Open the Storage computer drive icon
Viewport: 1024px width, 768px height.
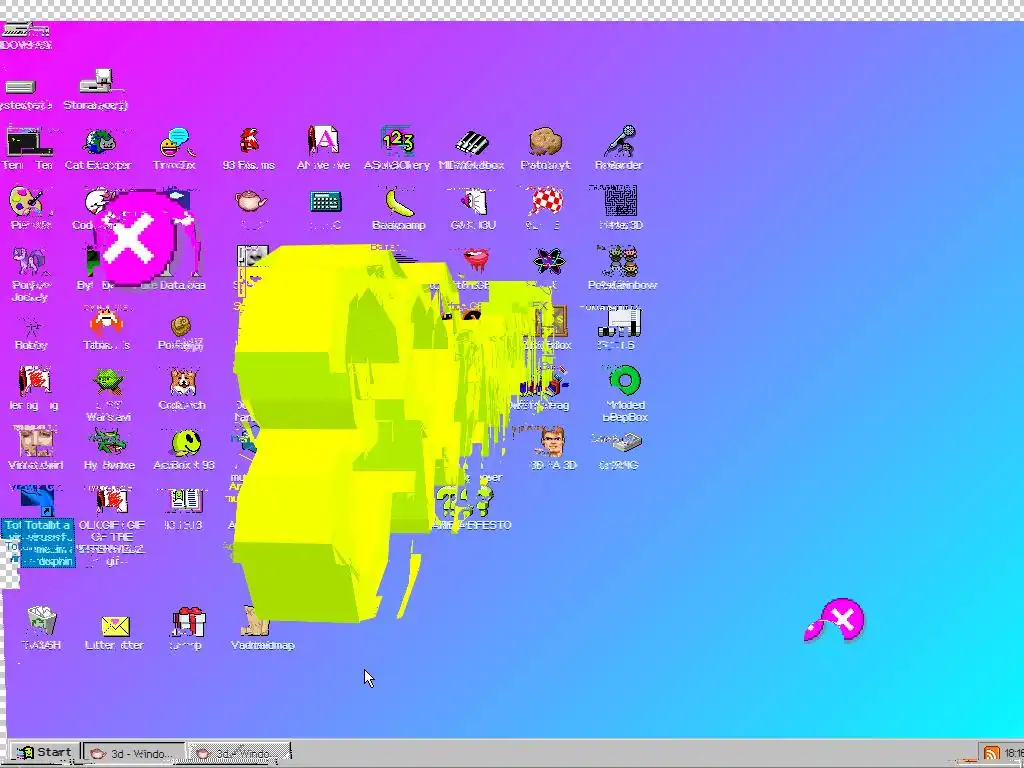(98, 81)
